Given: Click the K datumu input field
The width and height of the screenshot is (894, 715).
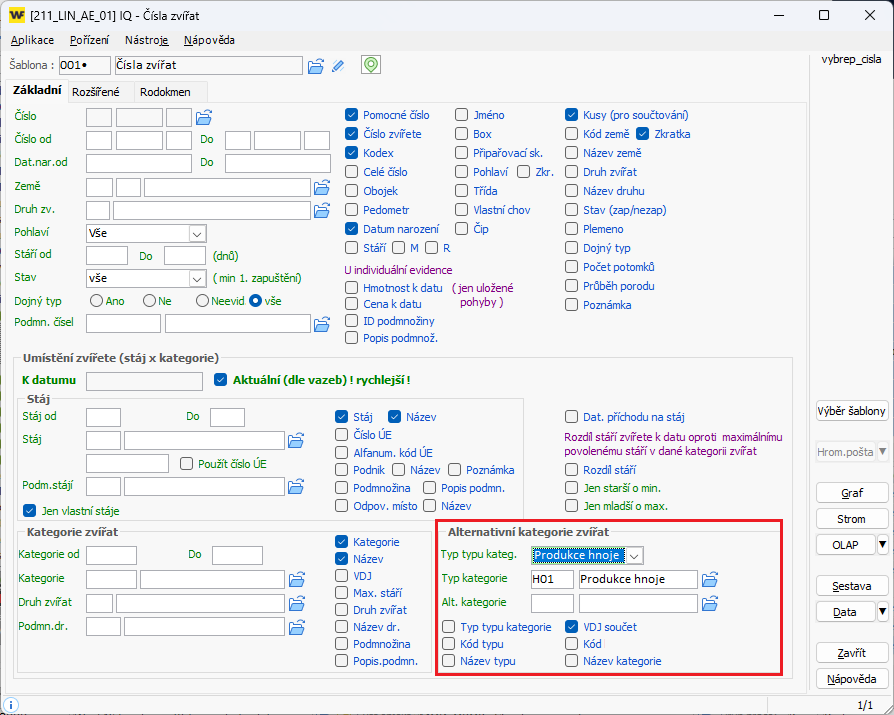Looking at the screenshot, I should click(146, 380).
